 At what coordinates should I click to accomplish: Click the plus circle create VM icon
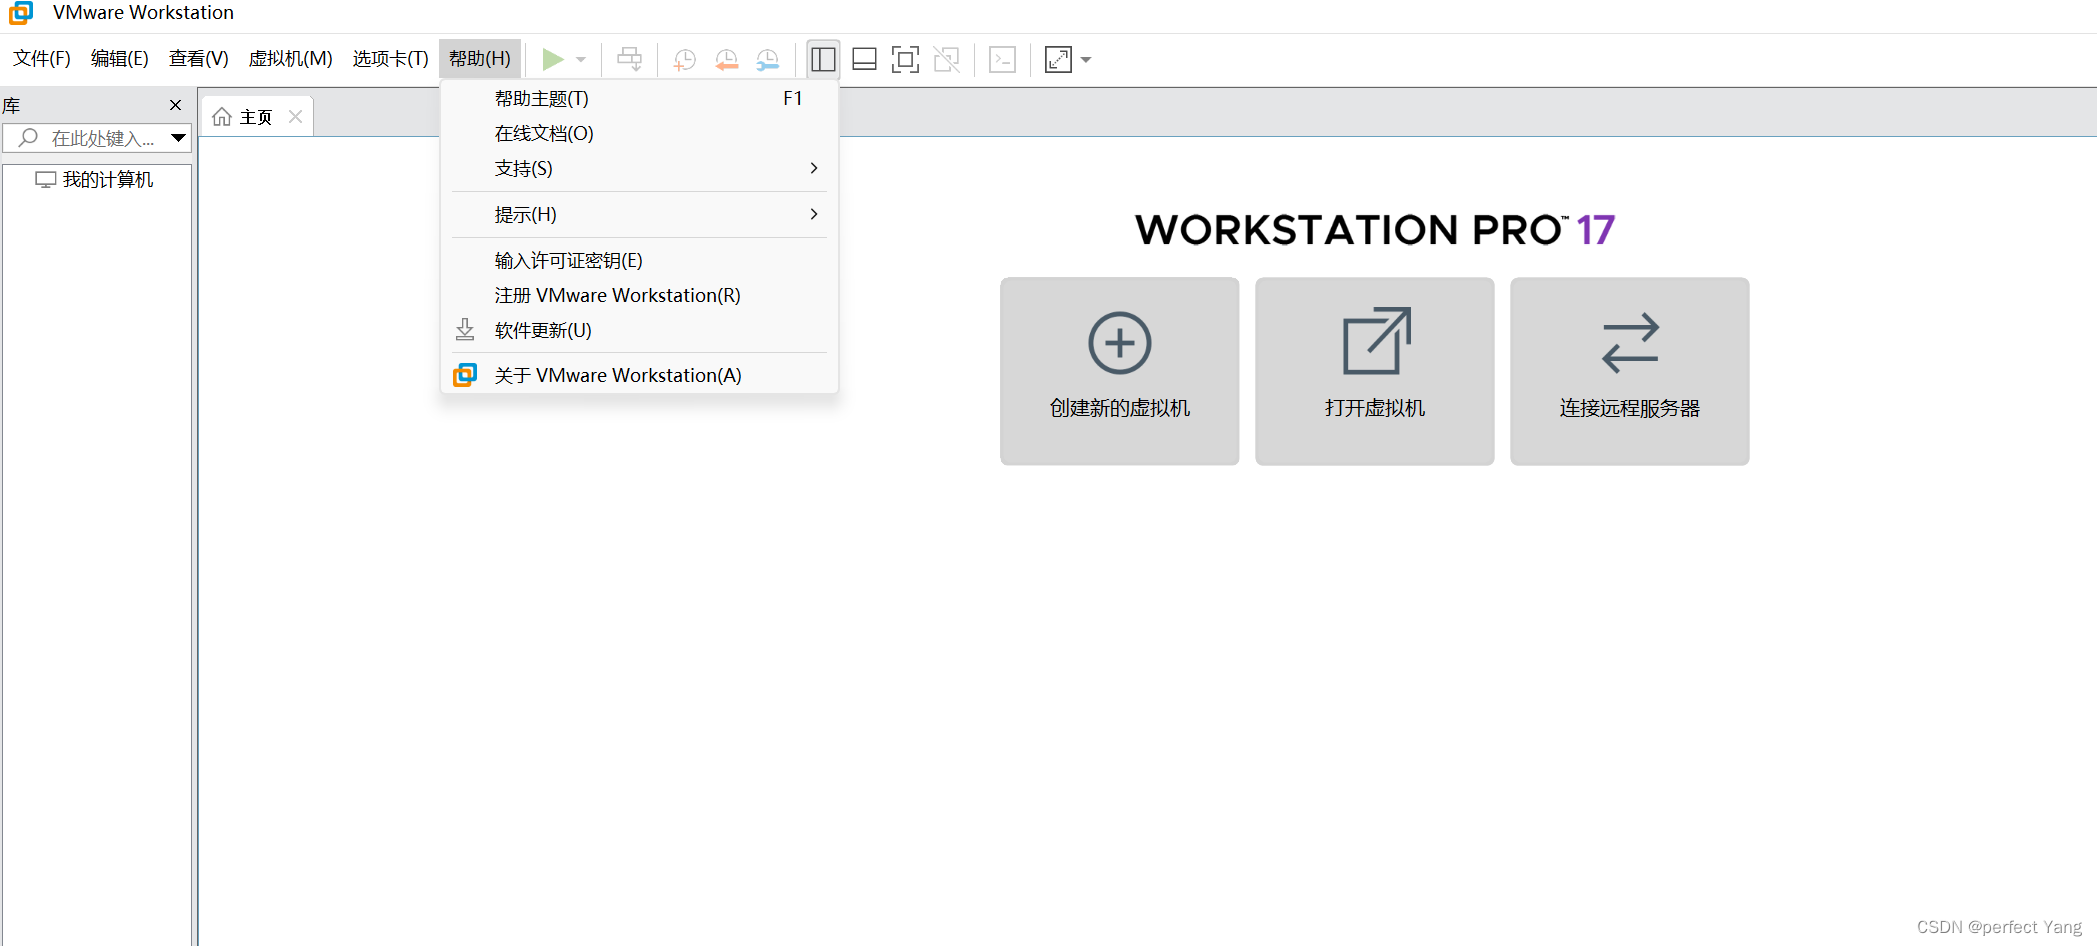1120,343
